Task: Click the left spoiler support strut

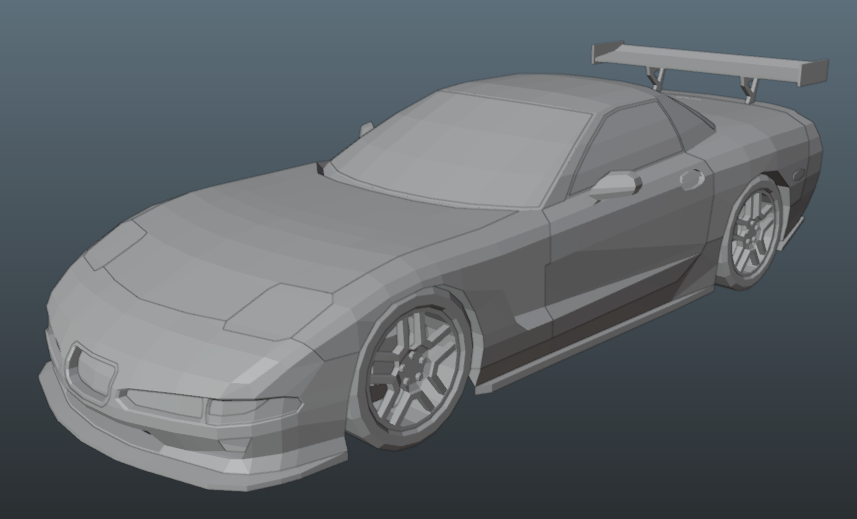Action: [x=655, y=77]
